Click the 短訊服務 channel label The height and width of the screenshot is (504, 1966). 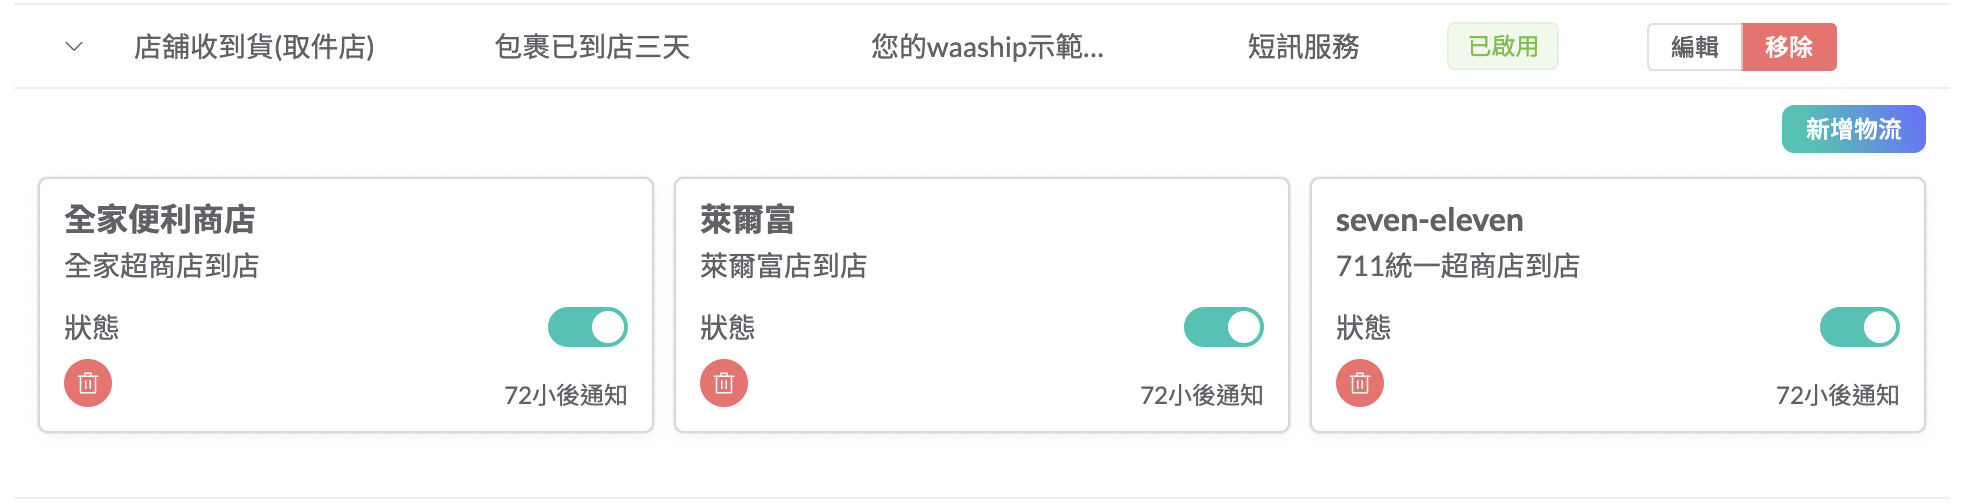click(x=1303, y=47)
